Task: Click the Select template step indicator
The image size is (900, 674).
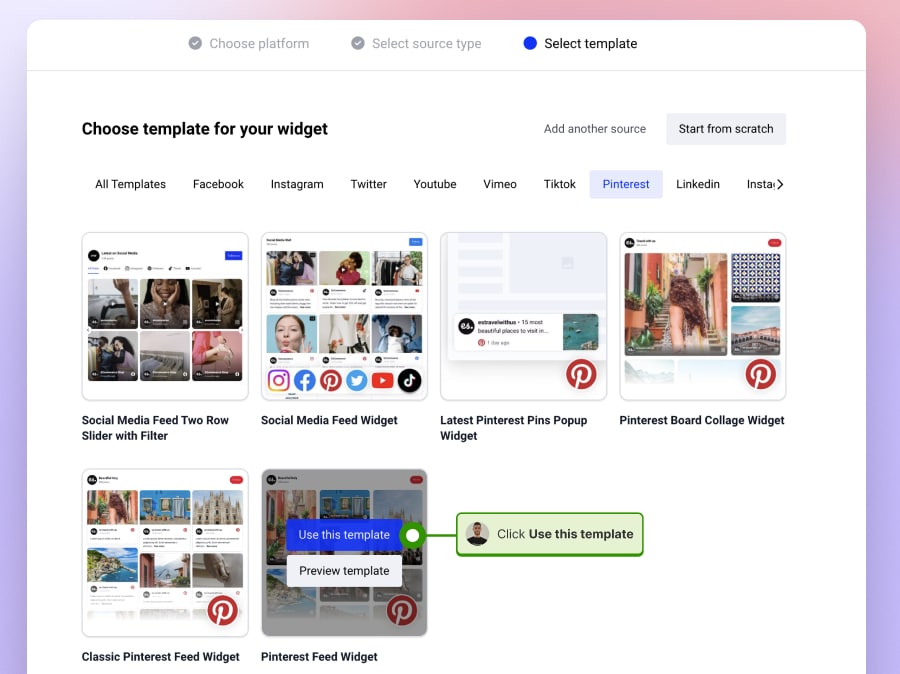Action: (580, 44)
